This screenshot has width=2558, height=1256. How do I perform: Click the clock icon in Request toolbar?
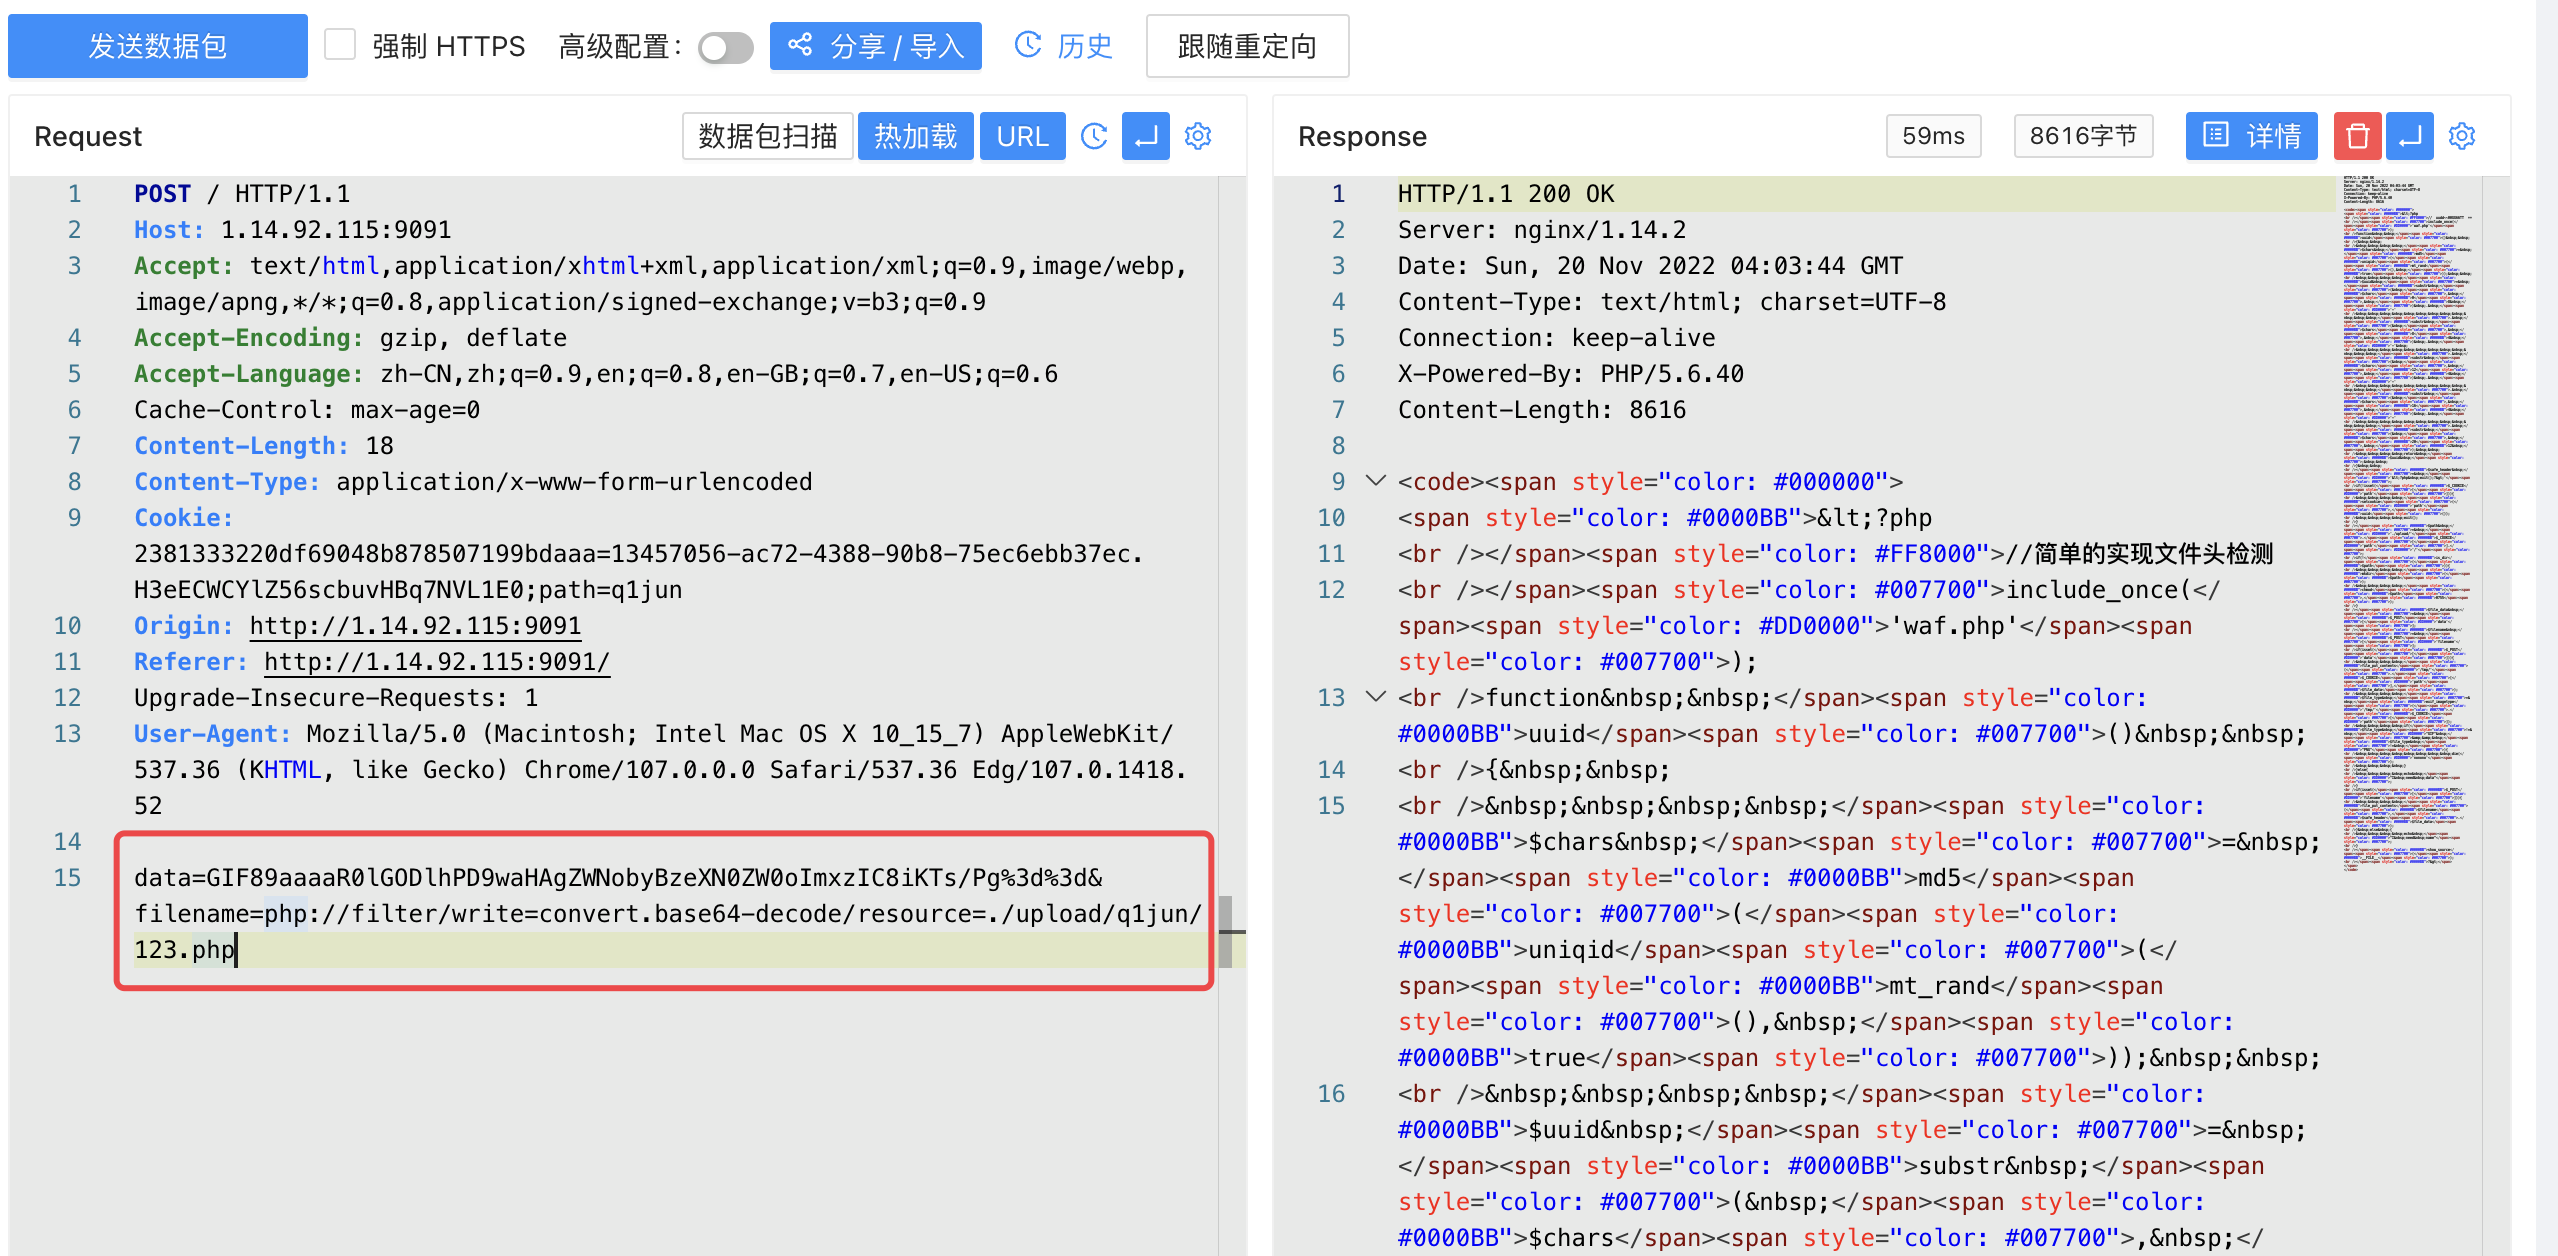click(1094, 136)
